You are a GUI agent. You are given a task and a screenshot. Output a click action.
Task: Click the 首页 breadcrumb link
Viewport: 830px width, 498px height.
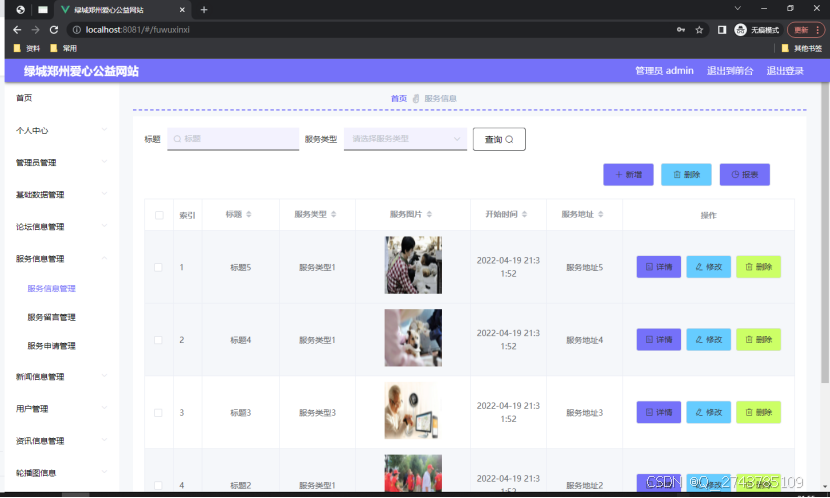click(399, 98)
